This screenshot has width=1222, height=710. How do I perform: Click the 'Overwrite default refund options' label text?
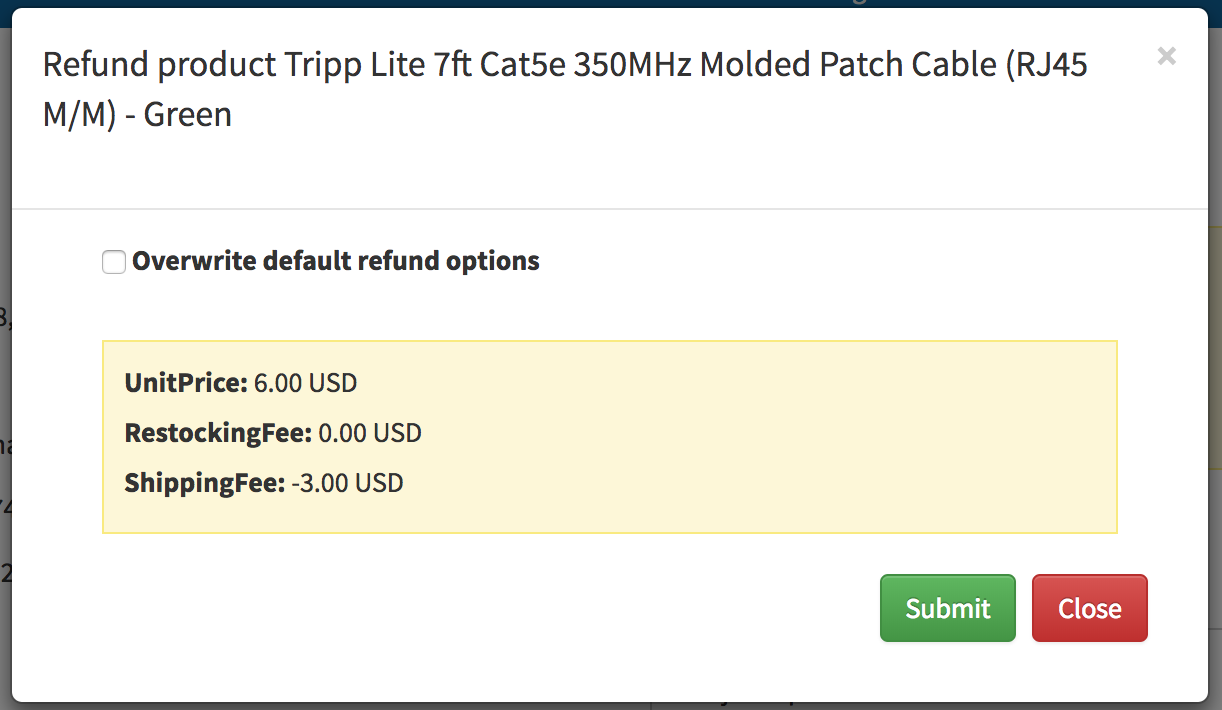click(x=336, y=261)
